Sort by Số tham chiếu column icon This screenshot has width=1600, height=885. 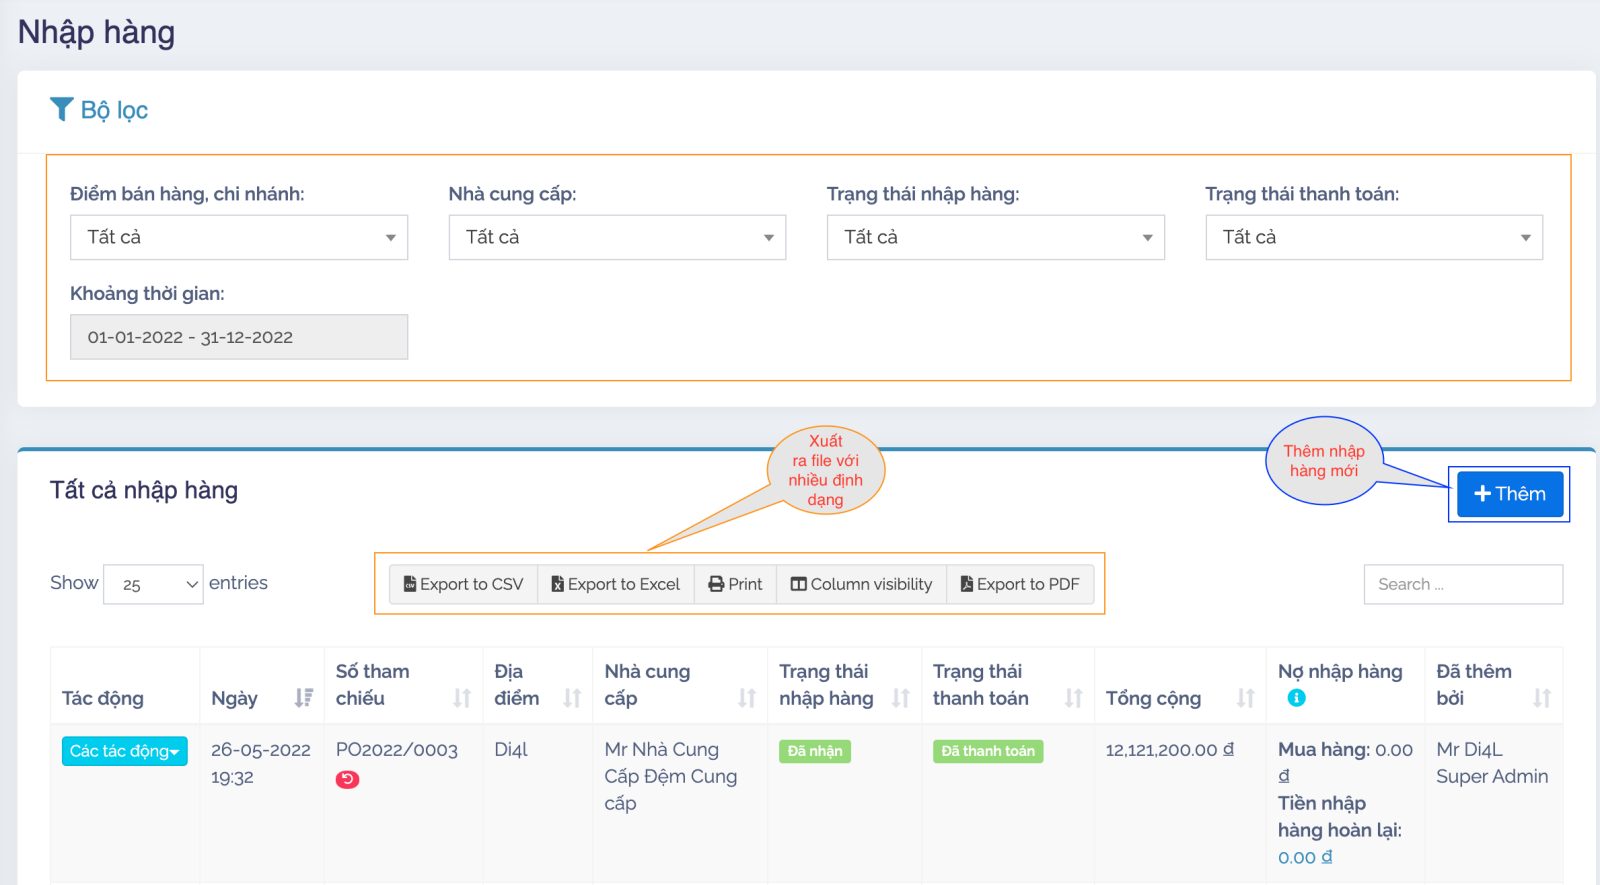[461, 698]
